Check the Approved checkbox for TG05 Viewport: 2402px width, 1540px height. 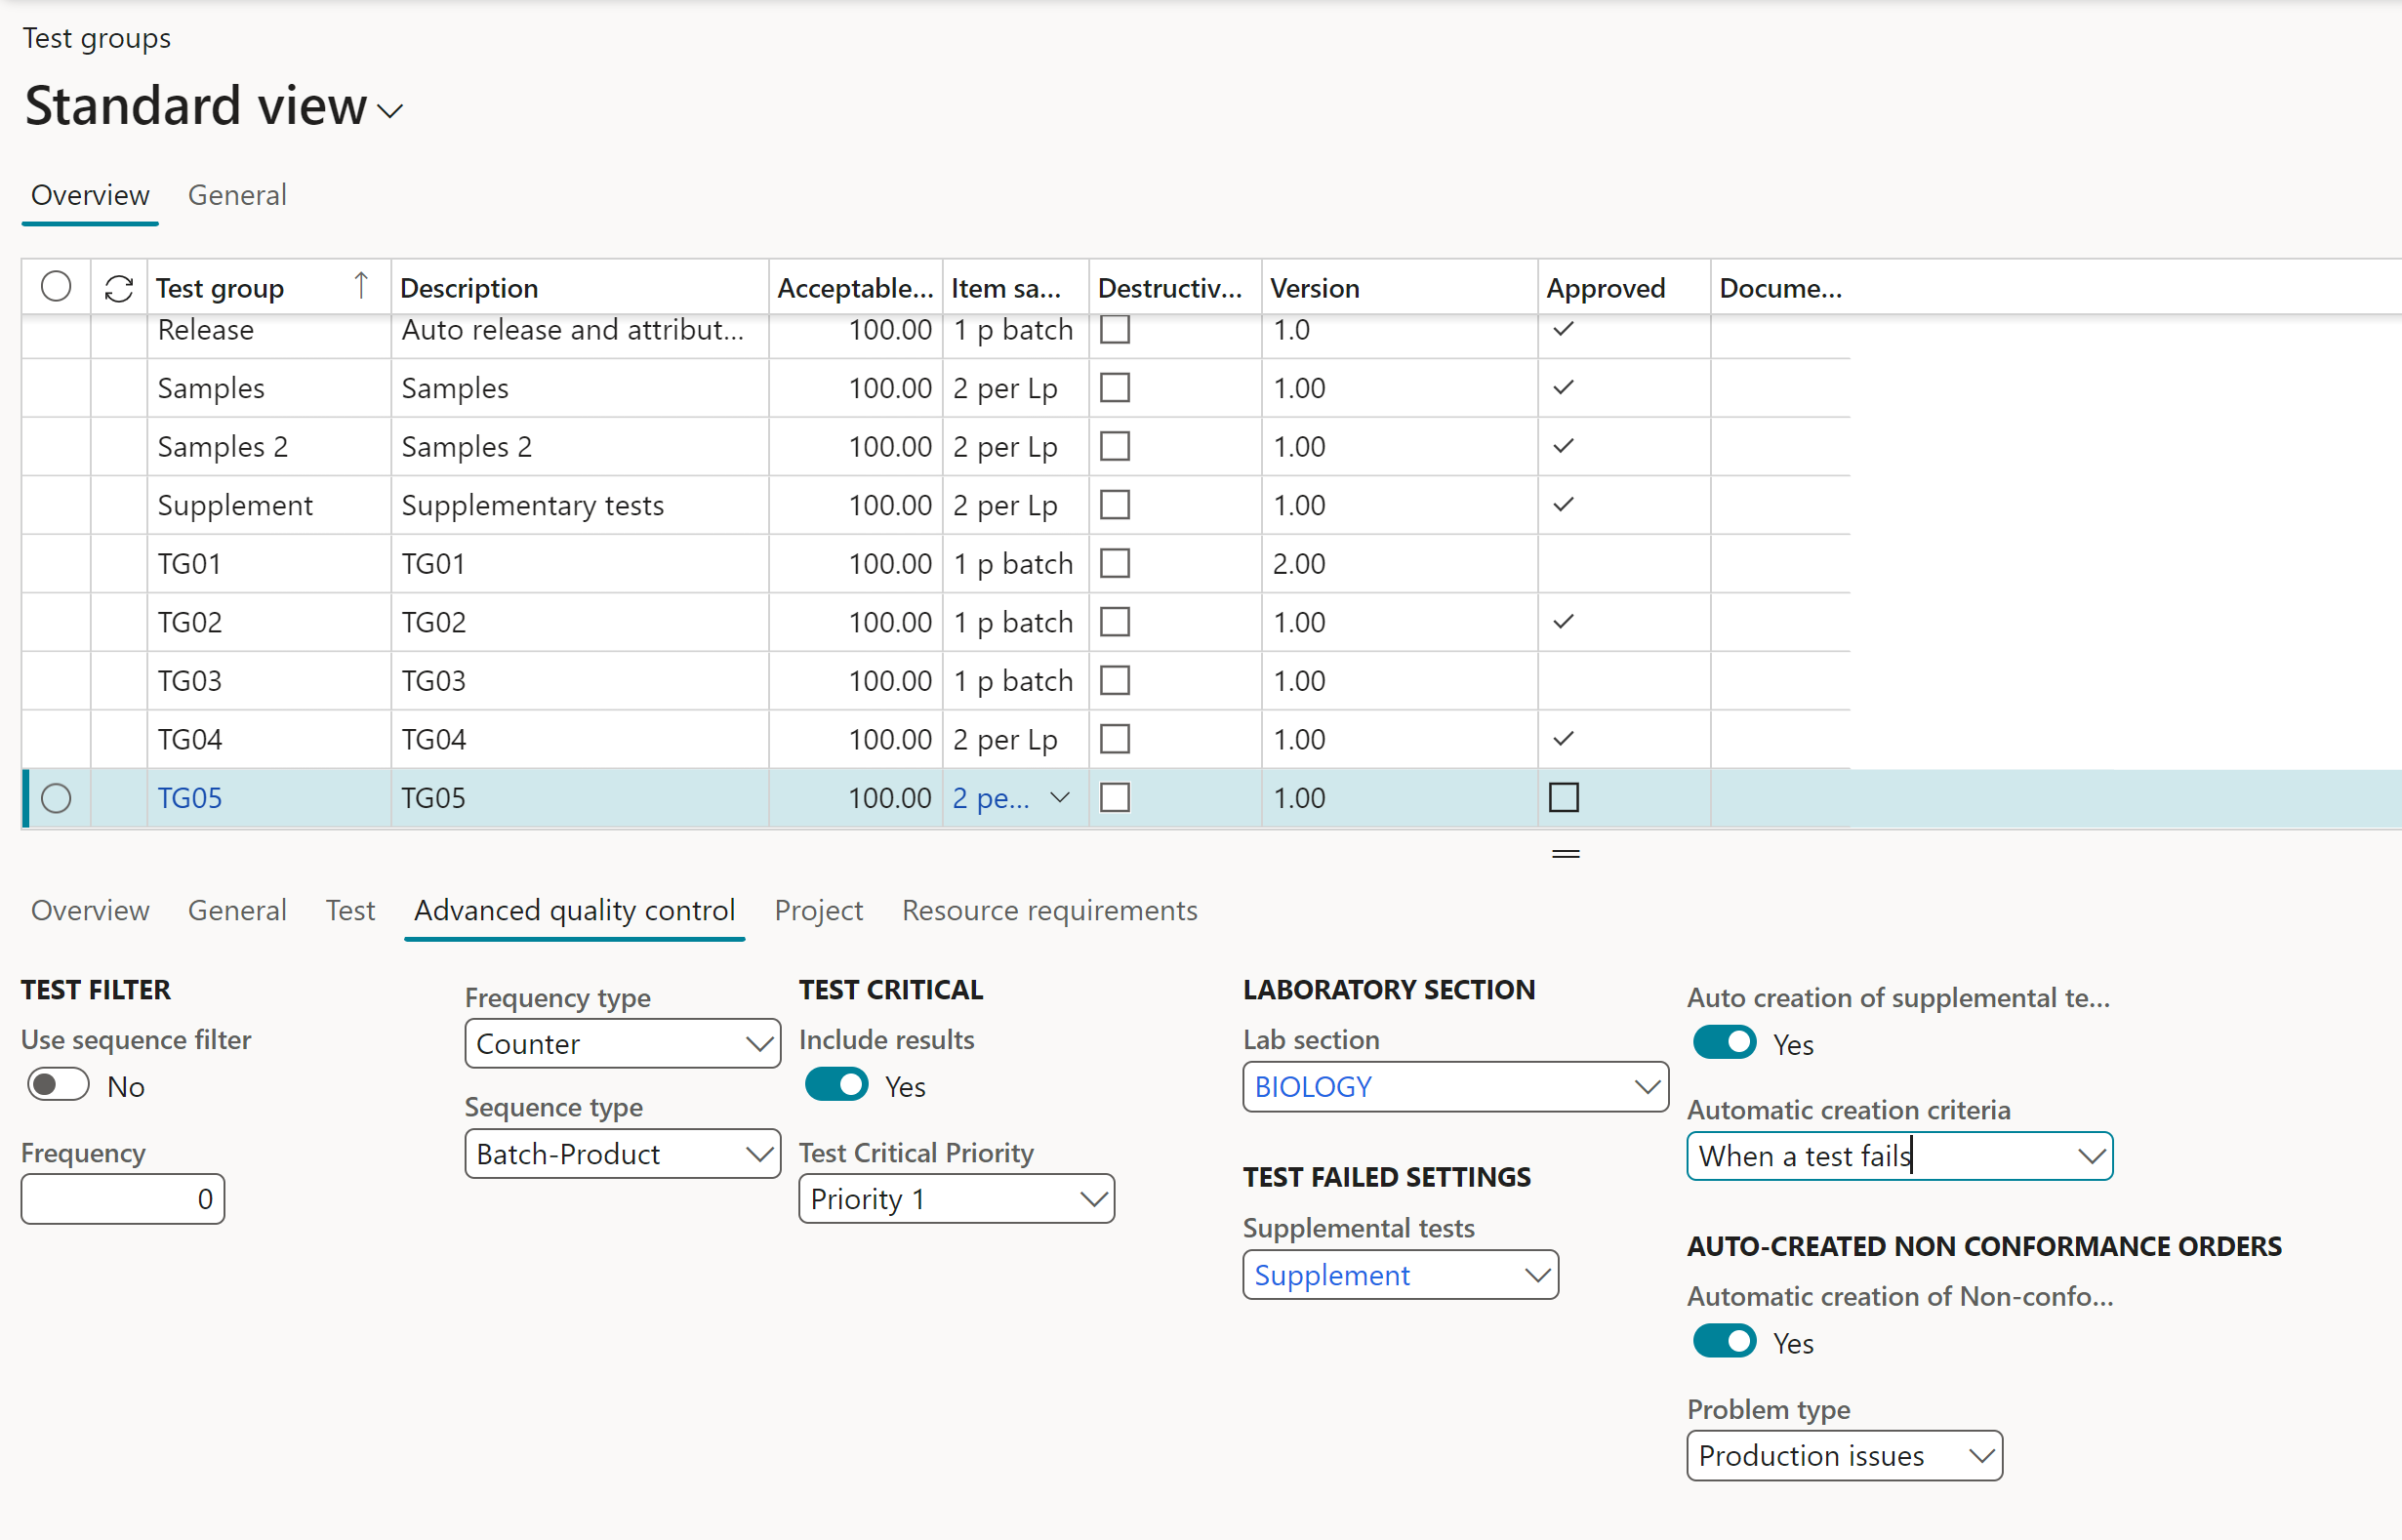point(1563,798)
